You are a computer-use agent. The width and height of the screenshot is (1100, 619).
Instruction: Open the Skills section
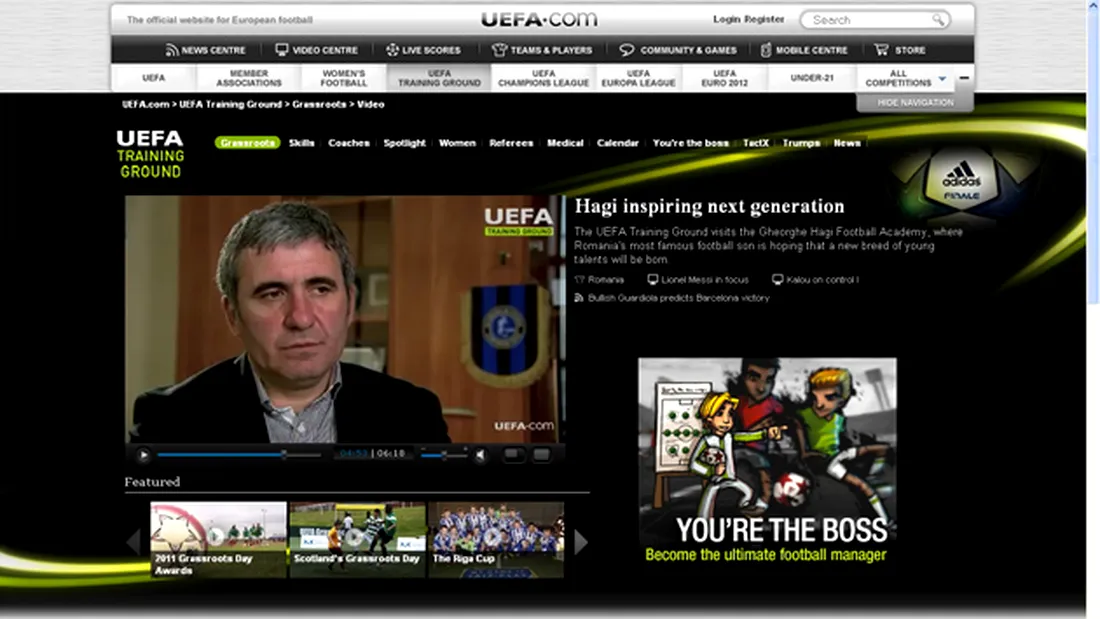(x=302, y=142)
